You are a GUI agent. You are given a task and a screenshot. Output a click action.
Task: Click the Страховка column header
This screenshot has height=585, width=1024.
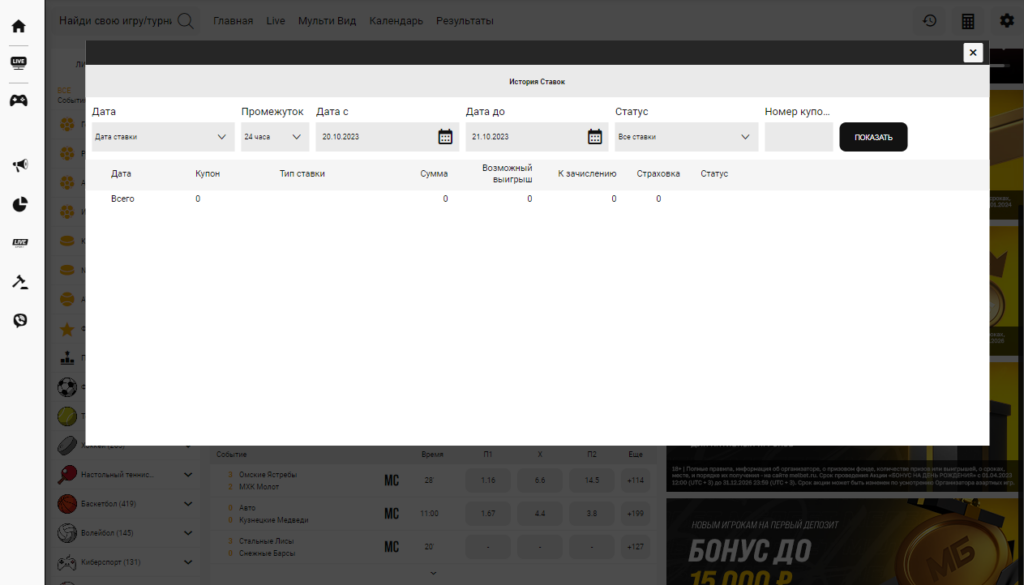[658, 174]
